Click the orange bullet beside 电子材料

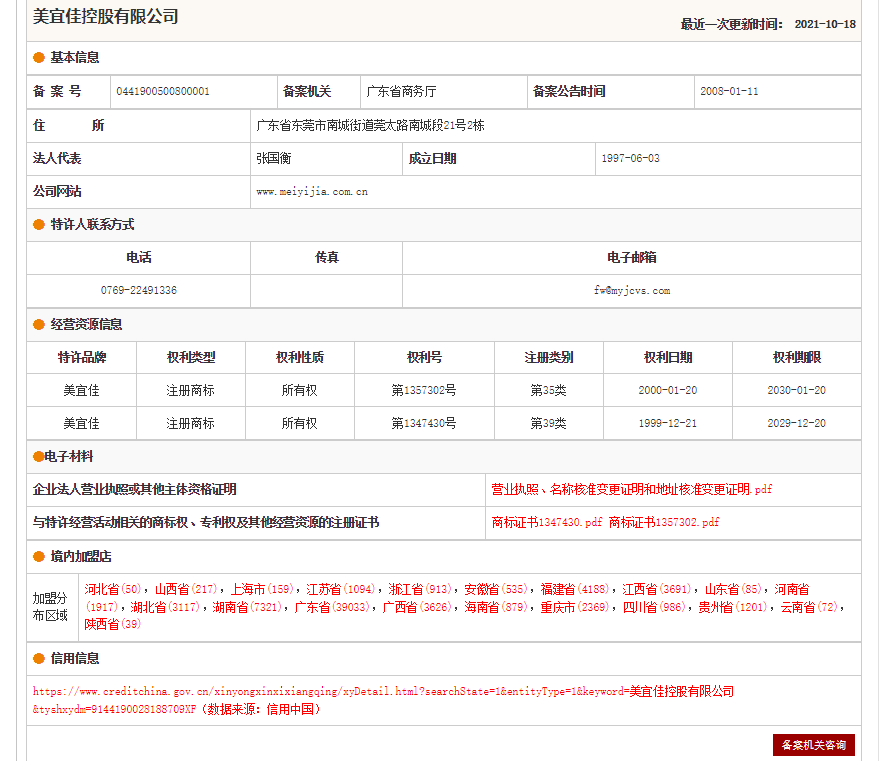pos(38,457)
